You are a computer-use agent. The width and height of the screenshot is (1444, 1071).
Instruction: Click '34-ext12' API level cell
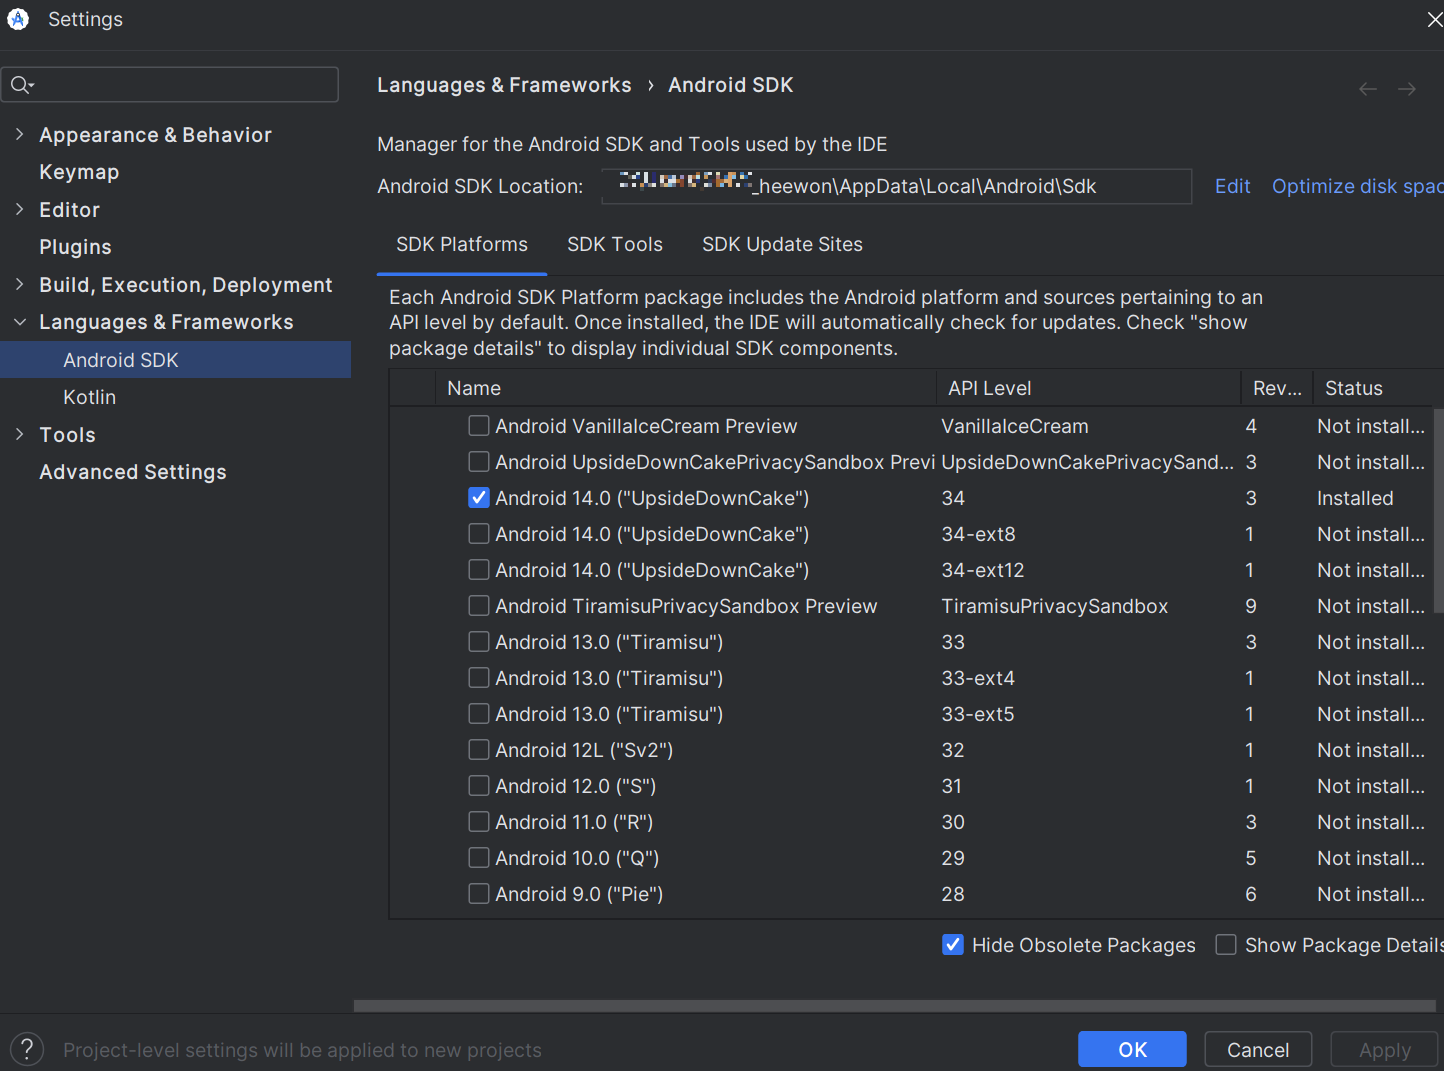coord(982,570)
